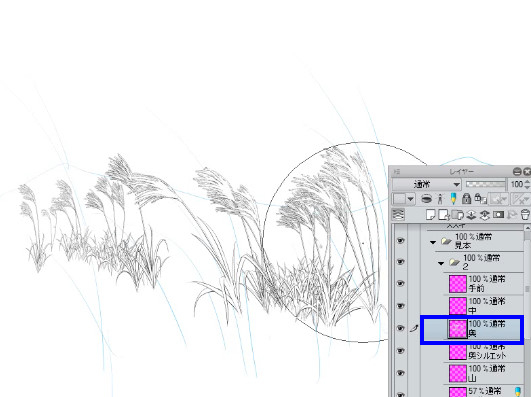Toggle the lock layer padlock icon
The image size is (531, 397).
(466, 198)
